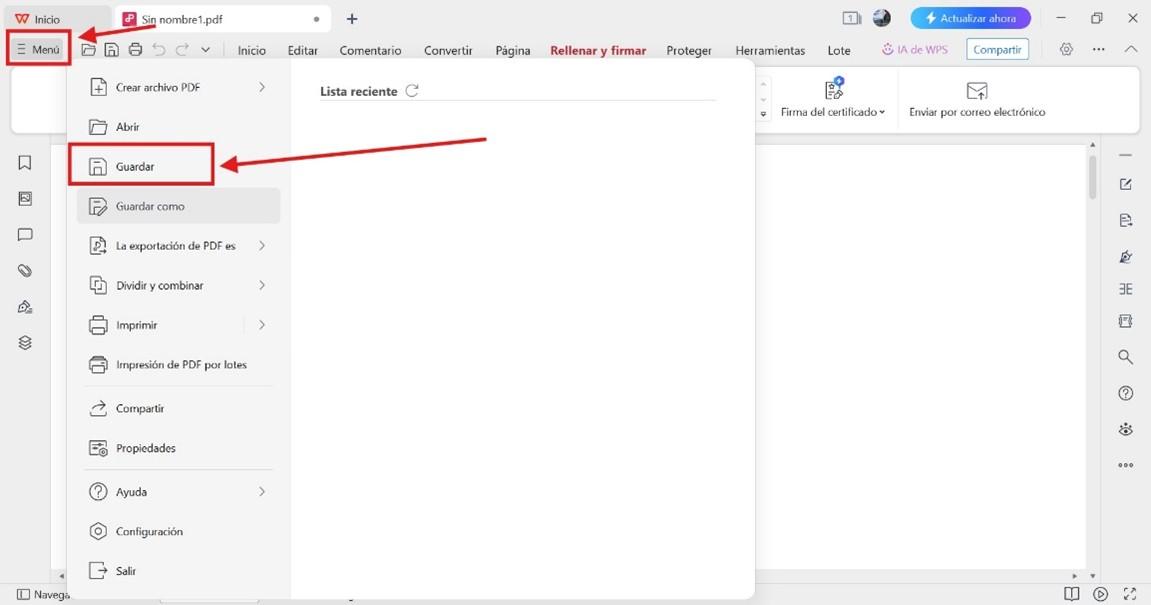Select Guardar como in the menu
The width and height of the screenshot is (1151, 605).
click(151, 205)
